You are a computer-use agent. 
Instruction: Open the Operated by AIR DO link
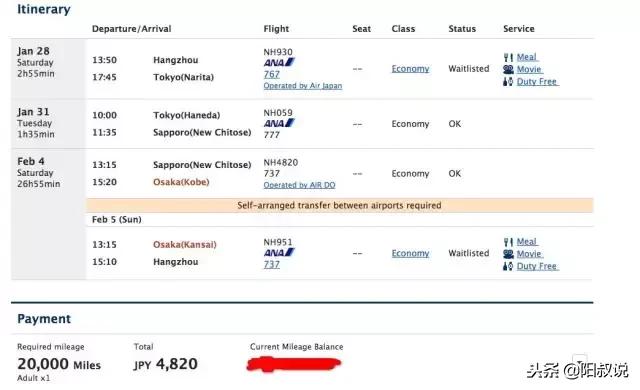pyautogui.click(x=300, y=185)
